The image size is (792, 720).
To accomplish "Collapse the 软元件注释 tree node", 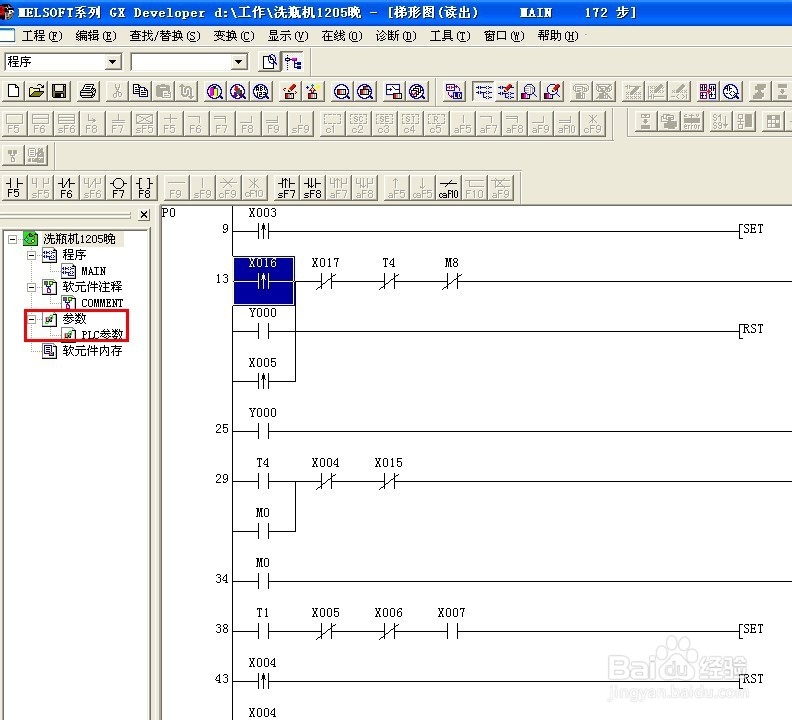I will (x=31, y=287).
